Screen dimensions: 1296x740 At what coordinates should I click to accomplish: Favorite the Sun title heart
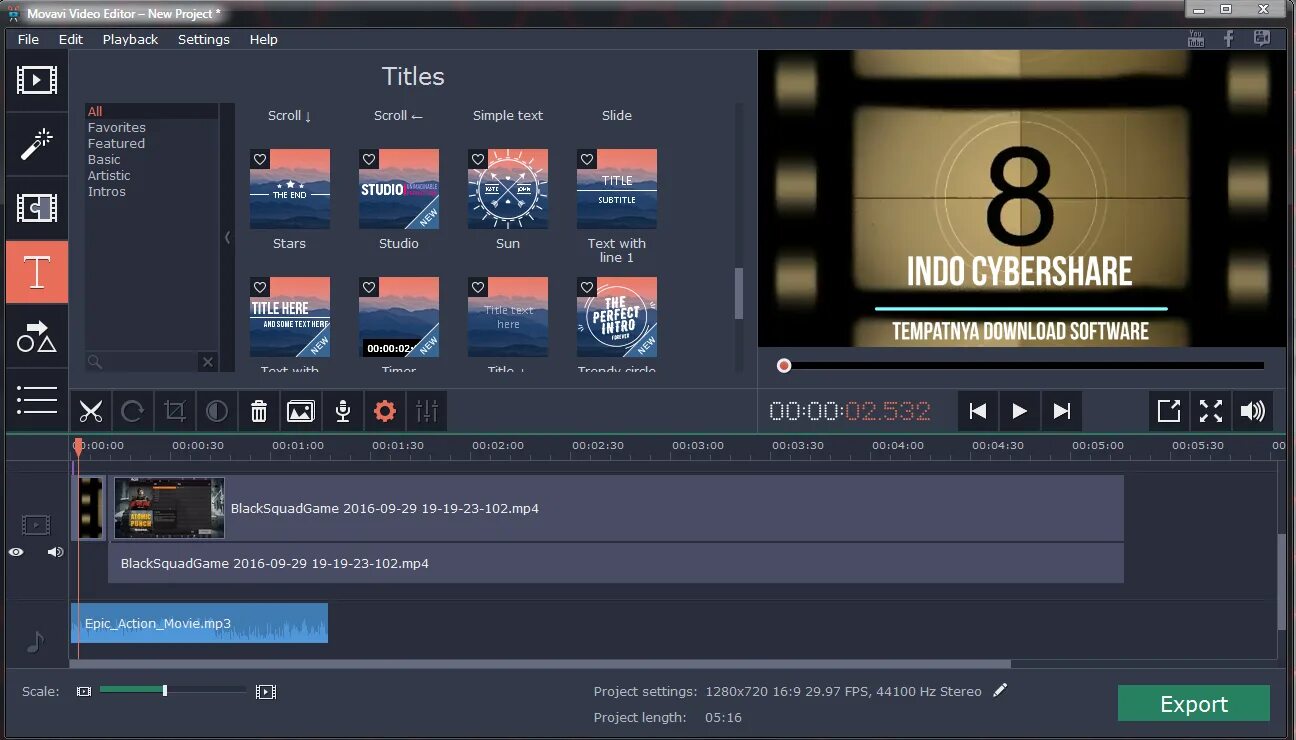[478, 159]
